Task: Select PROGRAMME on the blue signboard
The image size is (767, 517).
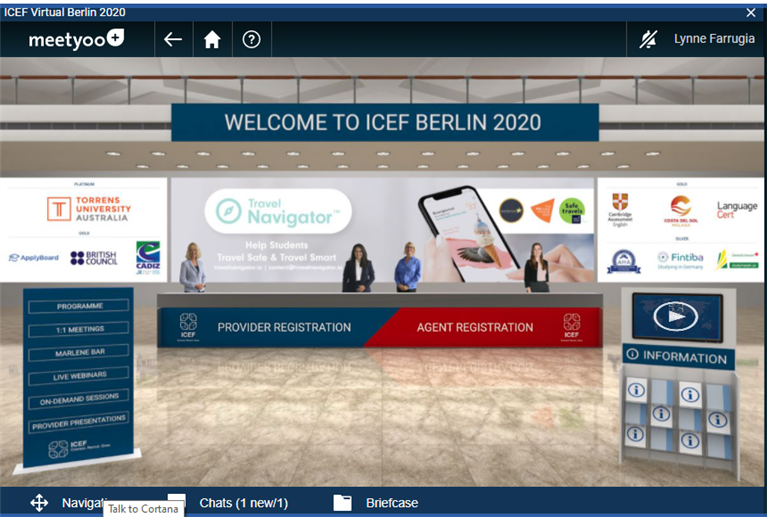Action: (79, 306)
